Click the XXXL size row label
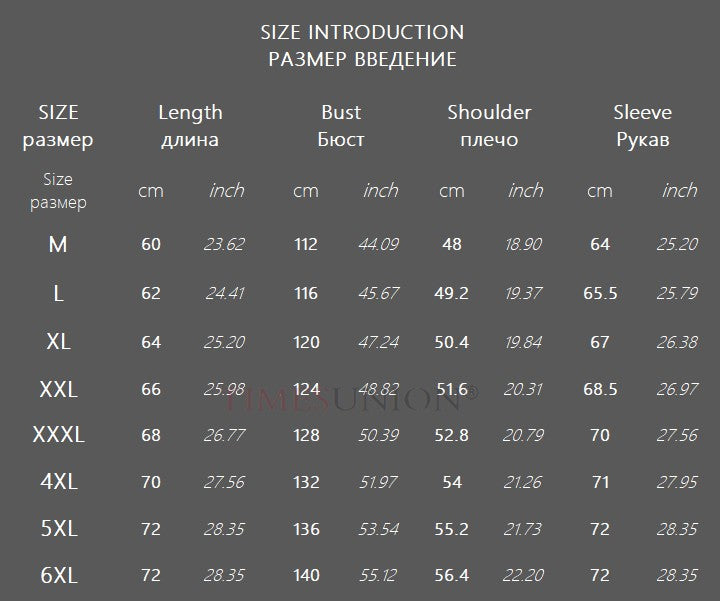720x601 pixels. tap(58, 435)
